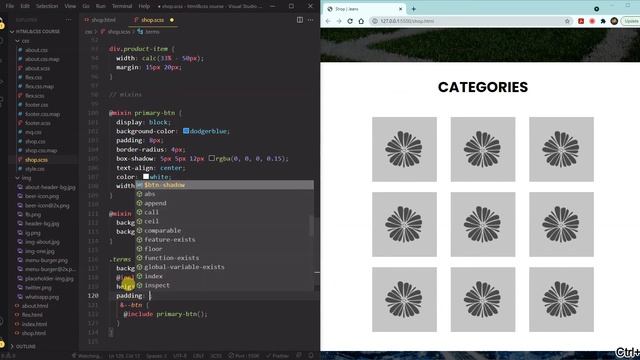
Task: Click Prettier status bar item
Action: click(278, 356)
